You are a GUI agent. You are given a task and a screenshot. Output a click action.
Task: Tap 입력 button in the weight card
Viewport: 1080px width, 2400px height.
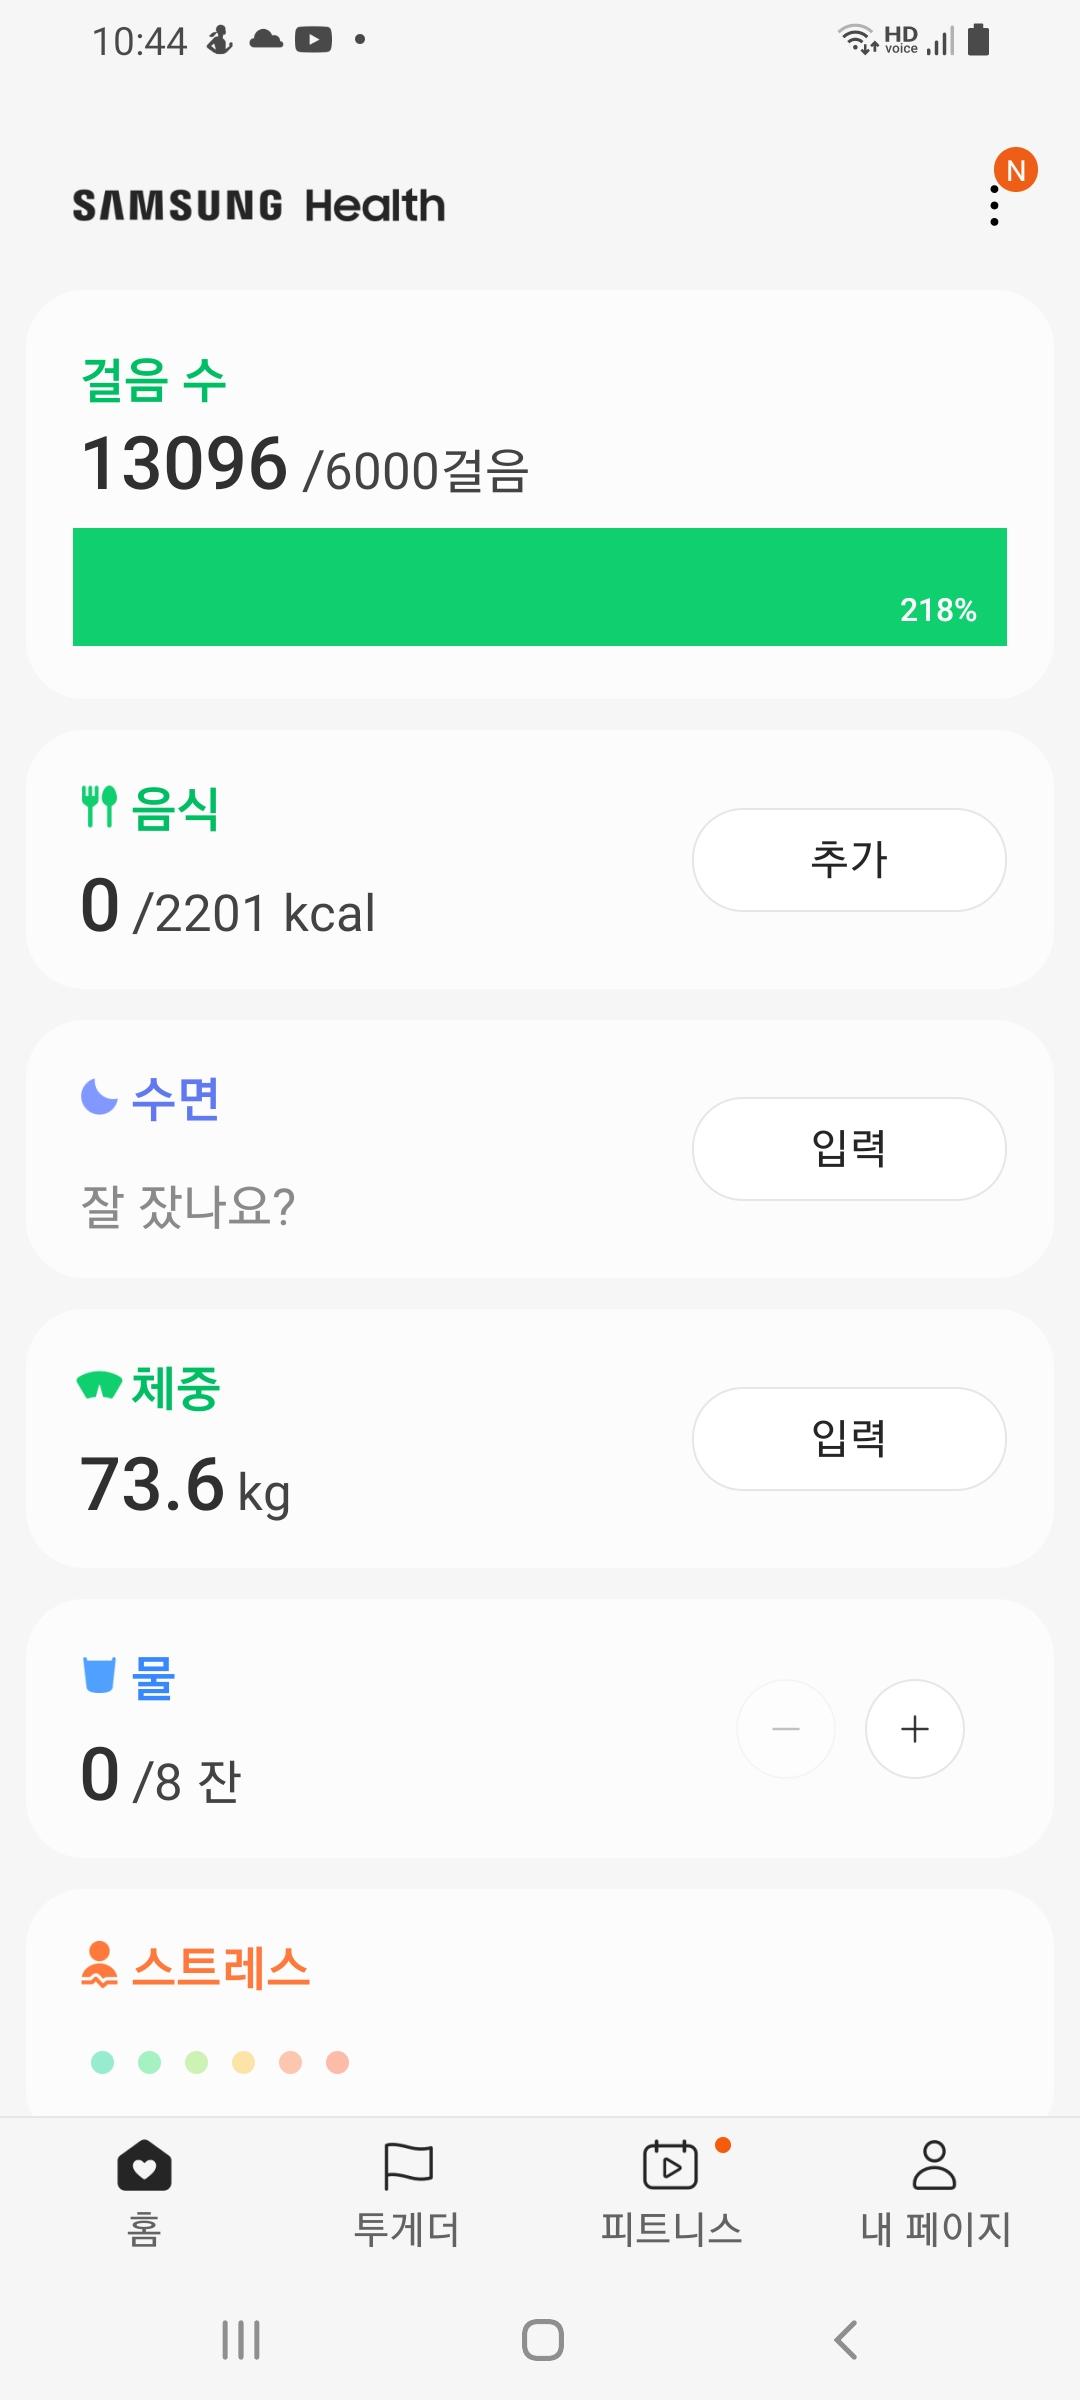[x=849, y=1439]
